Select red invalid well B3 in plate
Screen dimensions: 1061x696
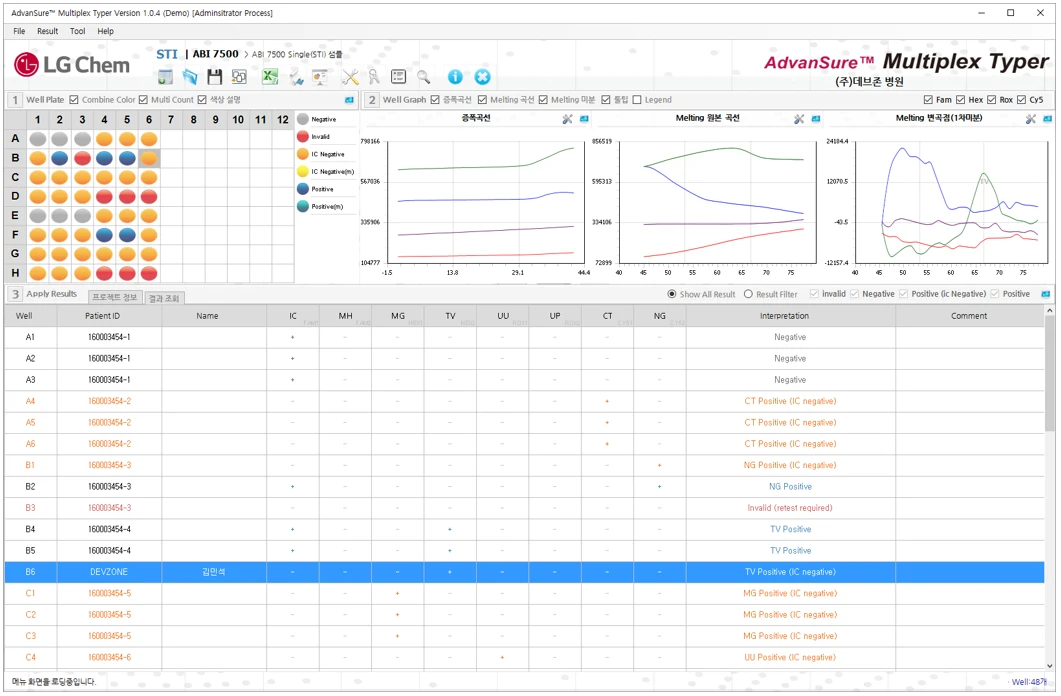(x=83, y=158)
